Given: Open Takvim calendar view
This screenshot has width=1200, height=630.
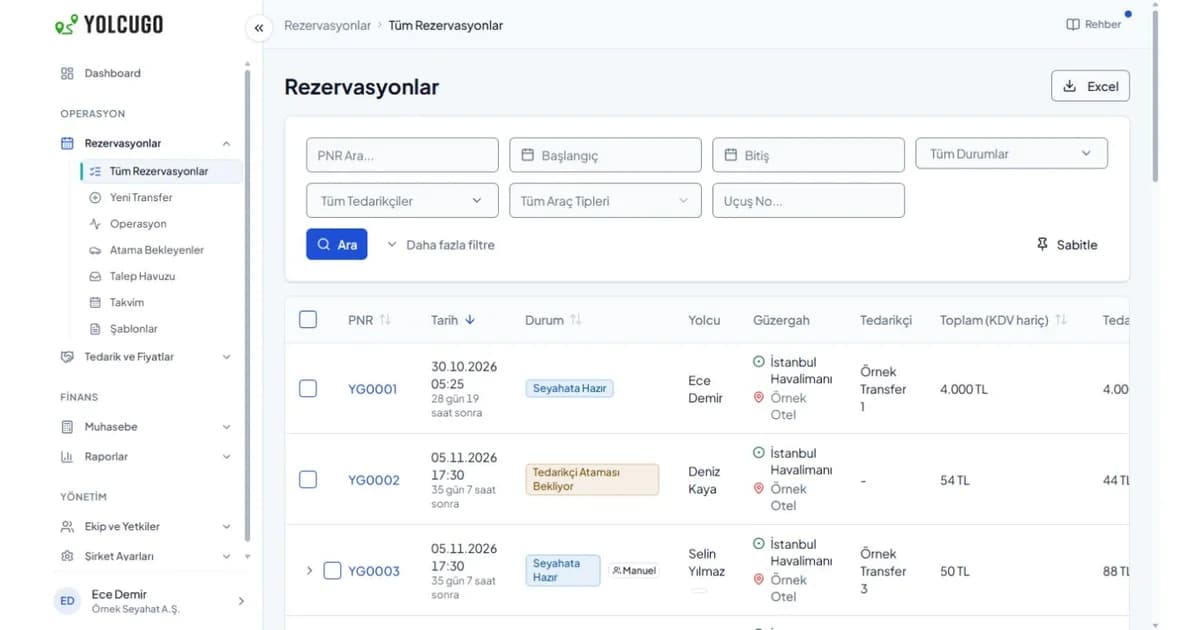Looking at the screenshot, I should (127, 302).
